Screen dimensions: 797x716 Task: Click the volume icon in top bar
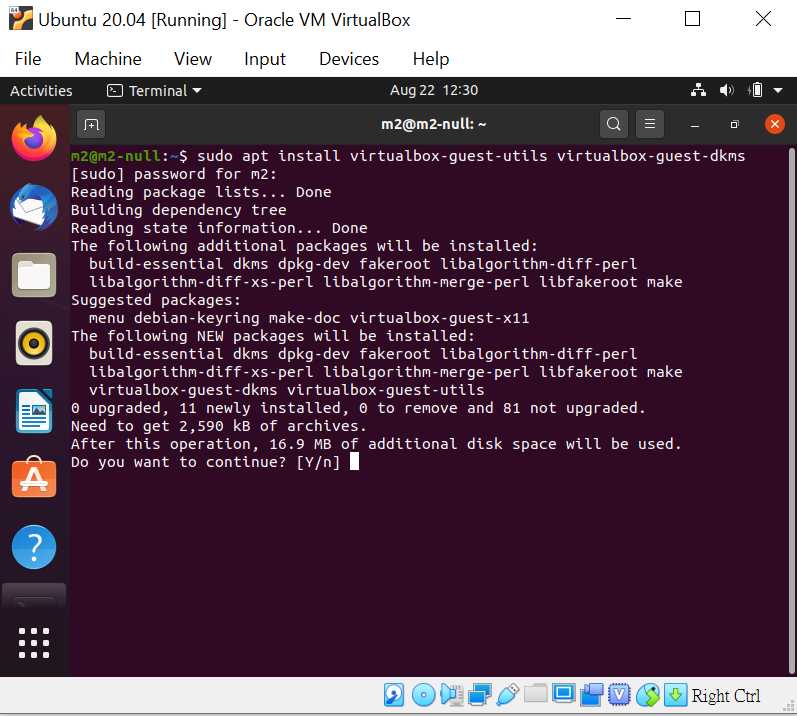(727, 90)
